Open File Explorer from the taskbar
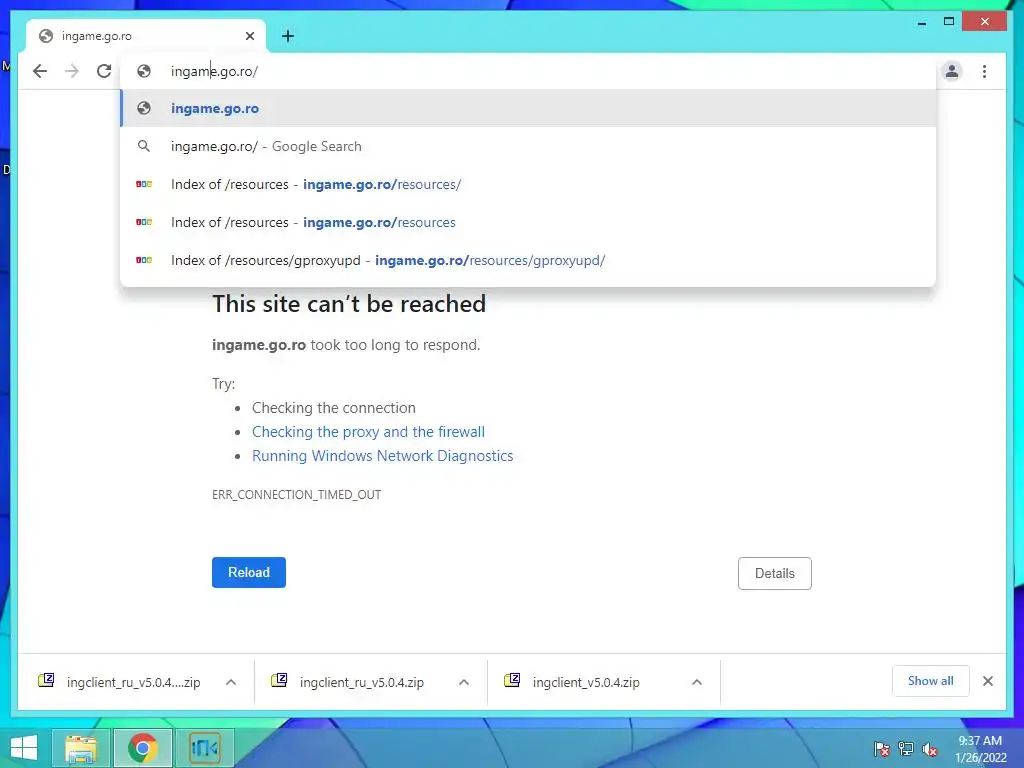1024x768 pixels. click(x=82, y=748)
